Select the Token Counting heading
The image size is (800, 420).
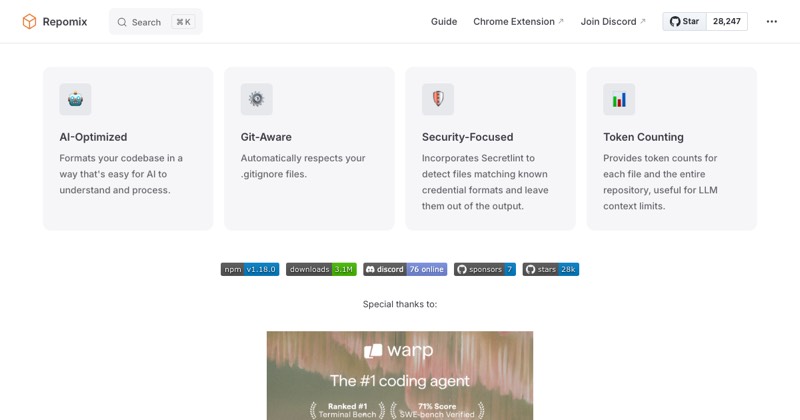coord(643,137)
